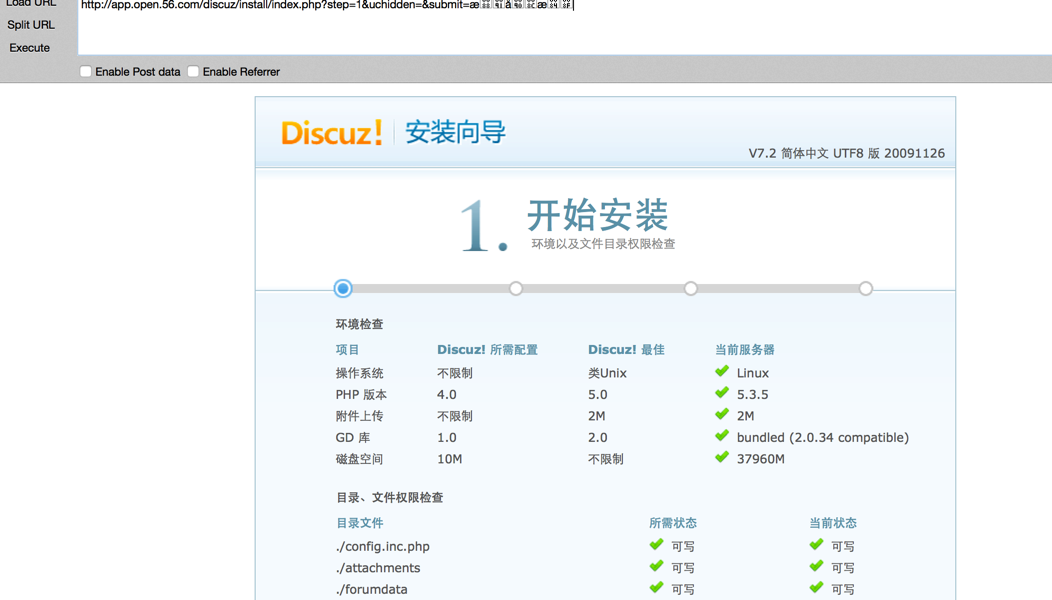Screen dimensions: 1052x600
Task: Click inside the HackBar URL field
Action: coord(565,27)
